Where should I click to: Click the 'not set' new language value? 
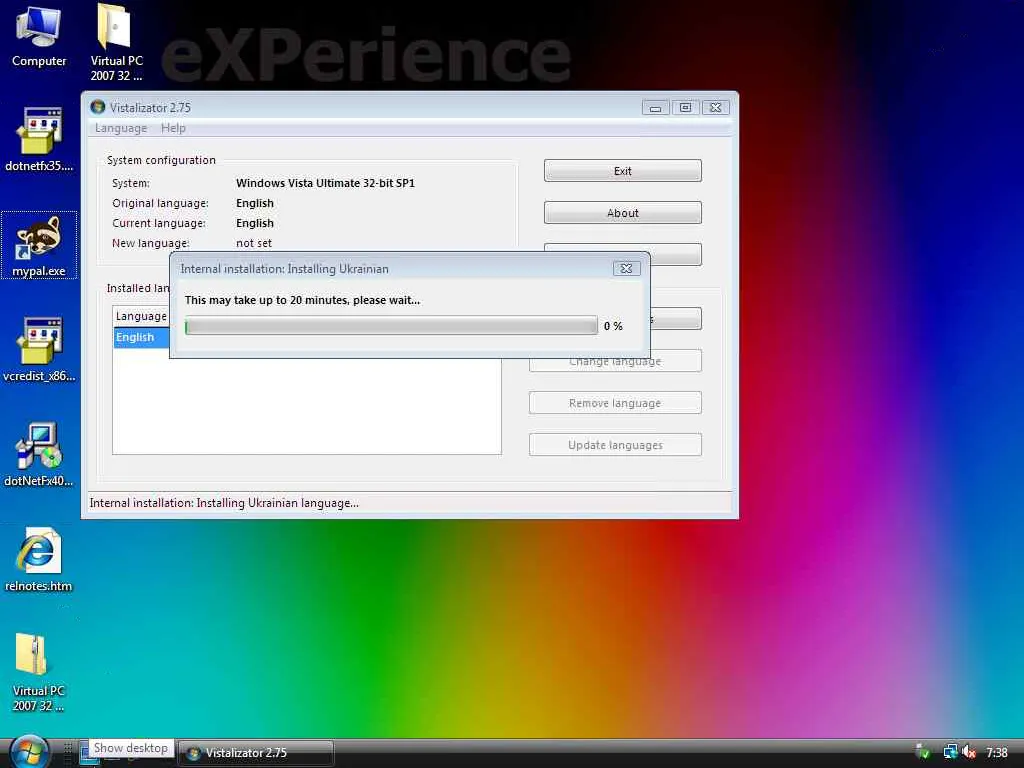pyautogui.click(x=254, y=243)
